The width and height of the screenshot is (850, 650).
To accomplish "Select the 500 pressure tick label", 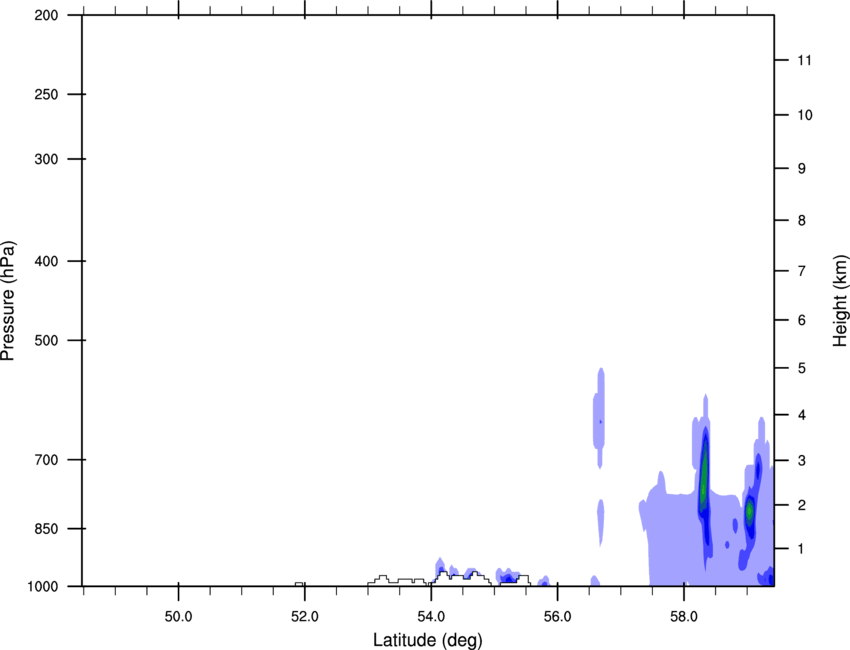I will coord(46,340).
